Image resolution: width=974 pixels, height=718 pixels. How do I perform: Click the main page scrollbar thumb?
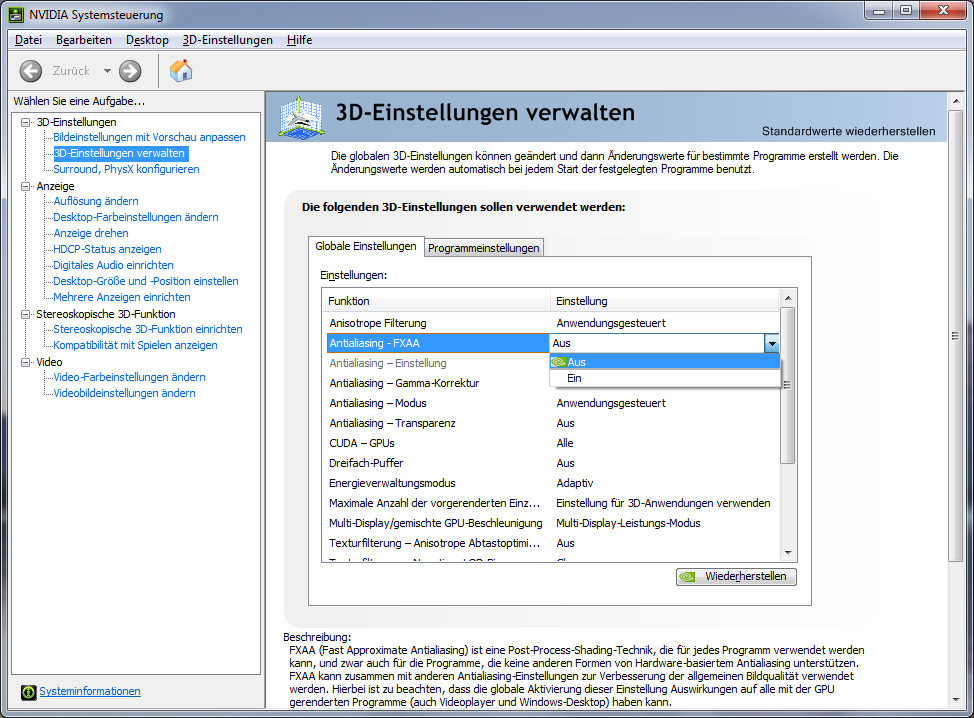pos(956,336)
